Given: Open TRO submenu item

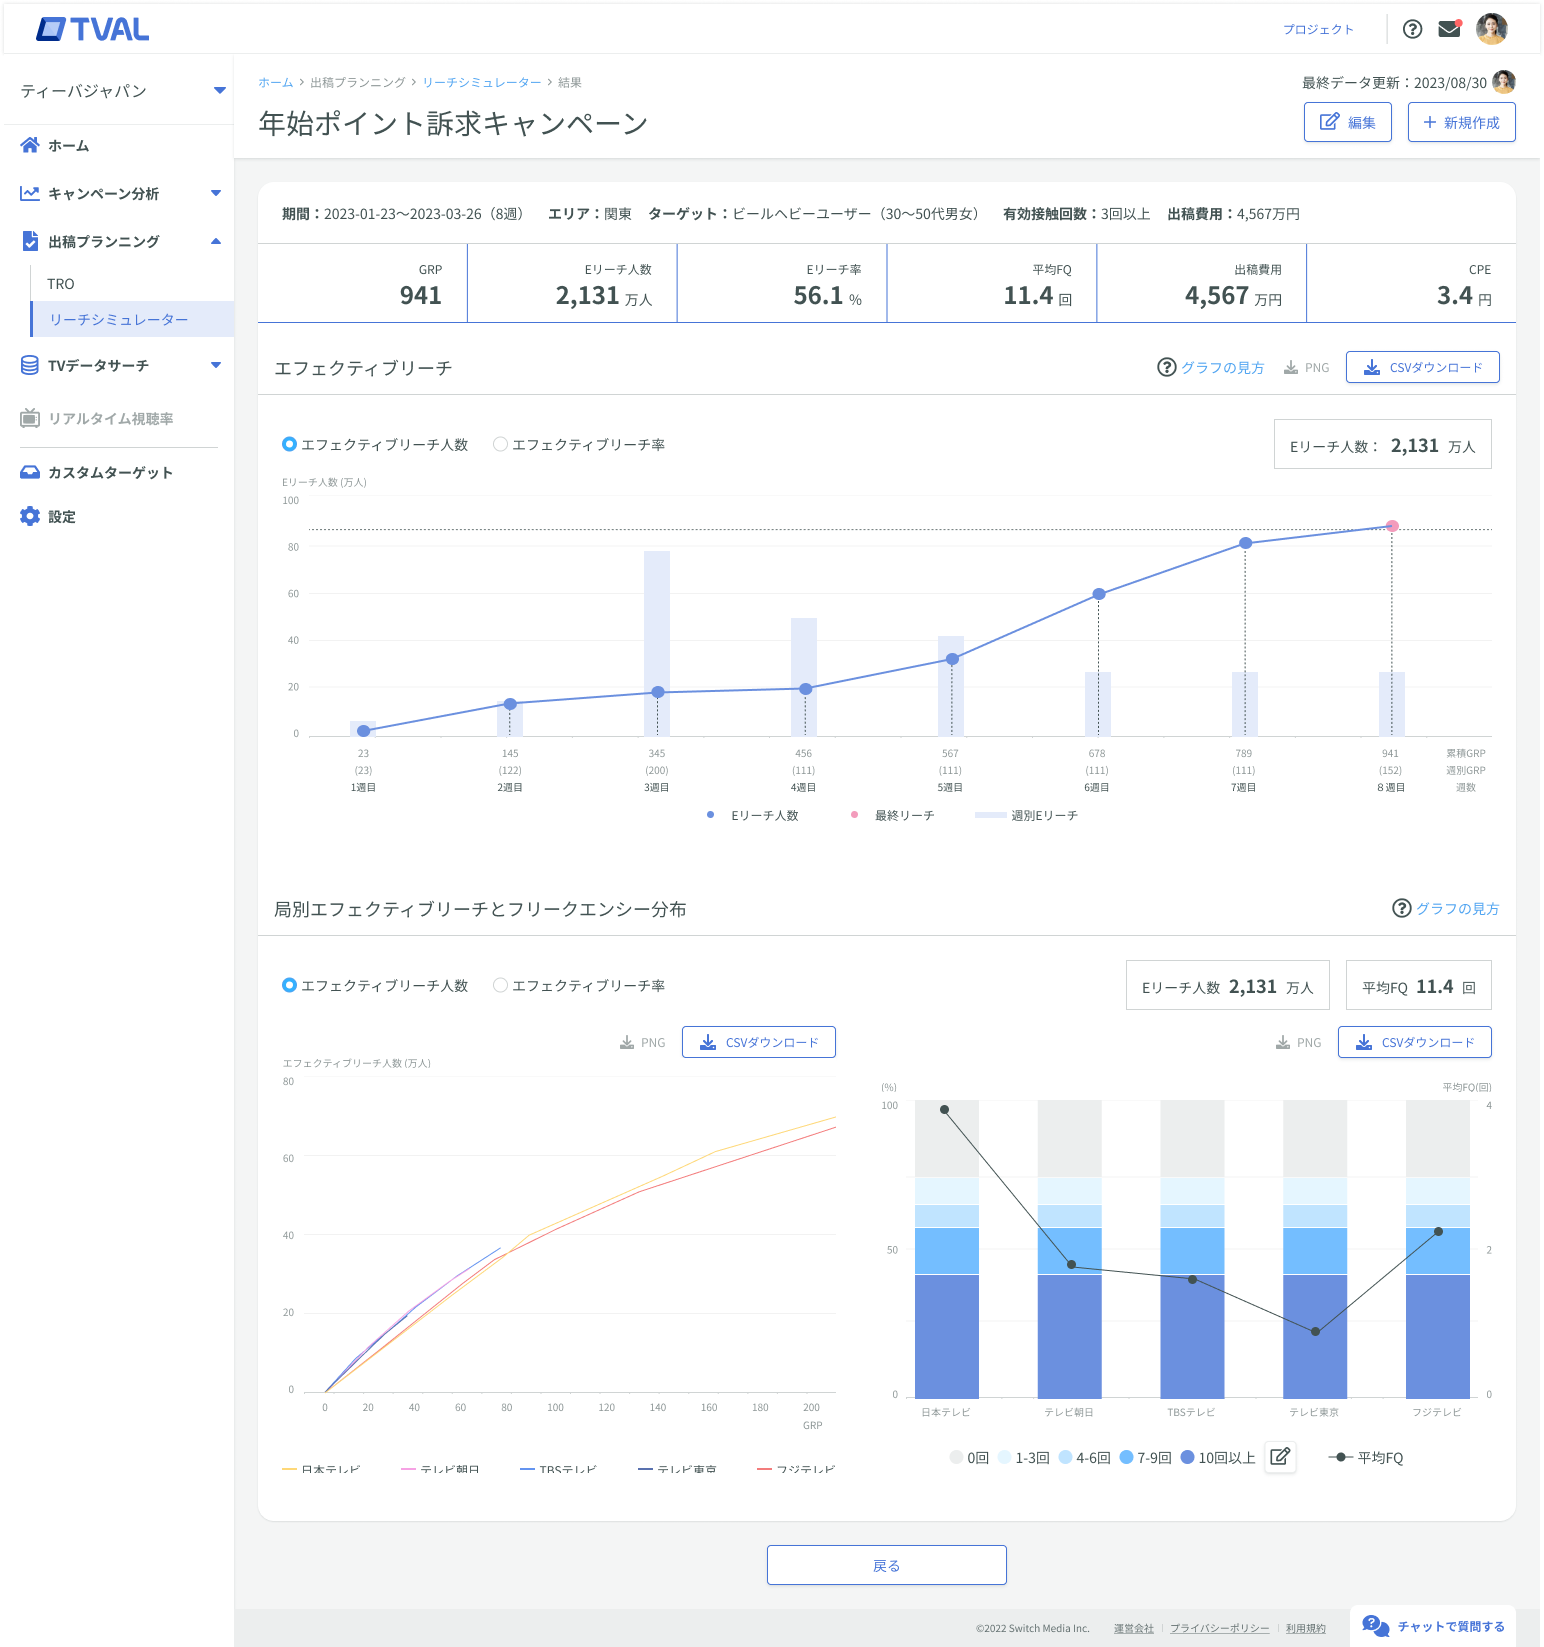Looking at the screenshot, I should 61,284.
